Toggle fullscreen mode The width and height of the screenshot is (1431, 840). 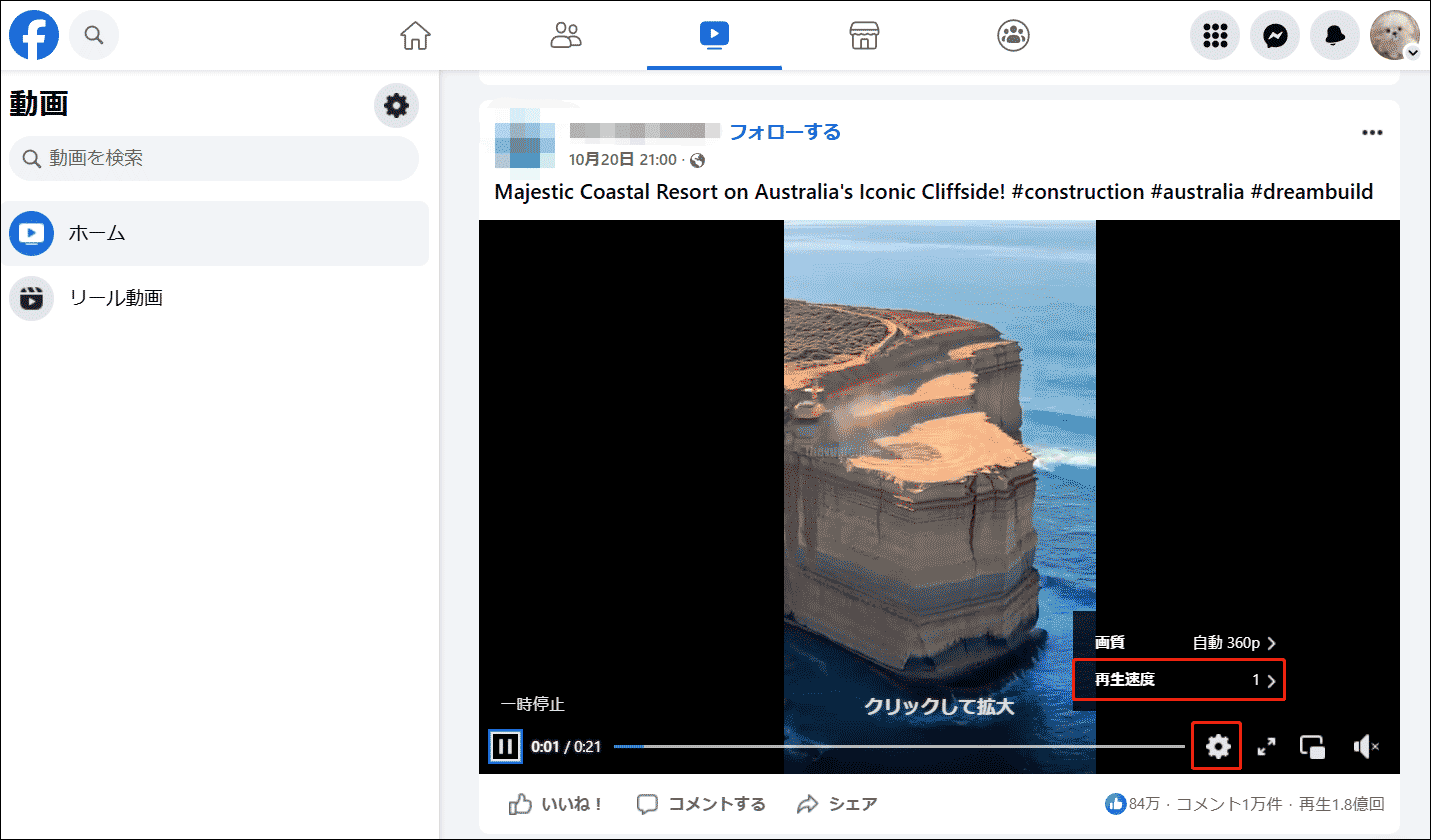tap(1267, 746)
